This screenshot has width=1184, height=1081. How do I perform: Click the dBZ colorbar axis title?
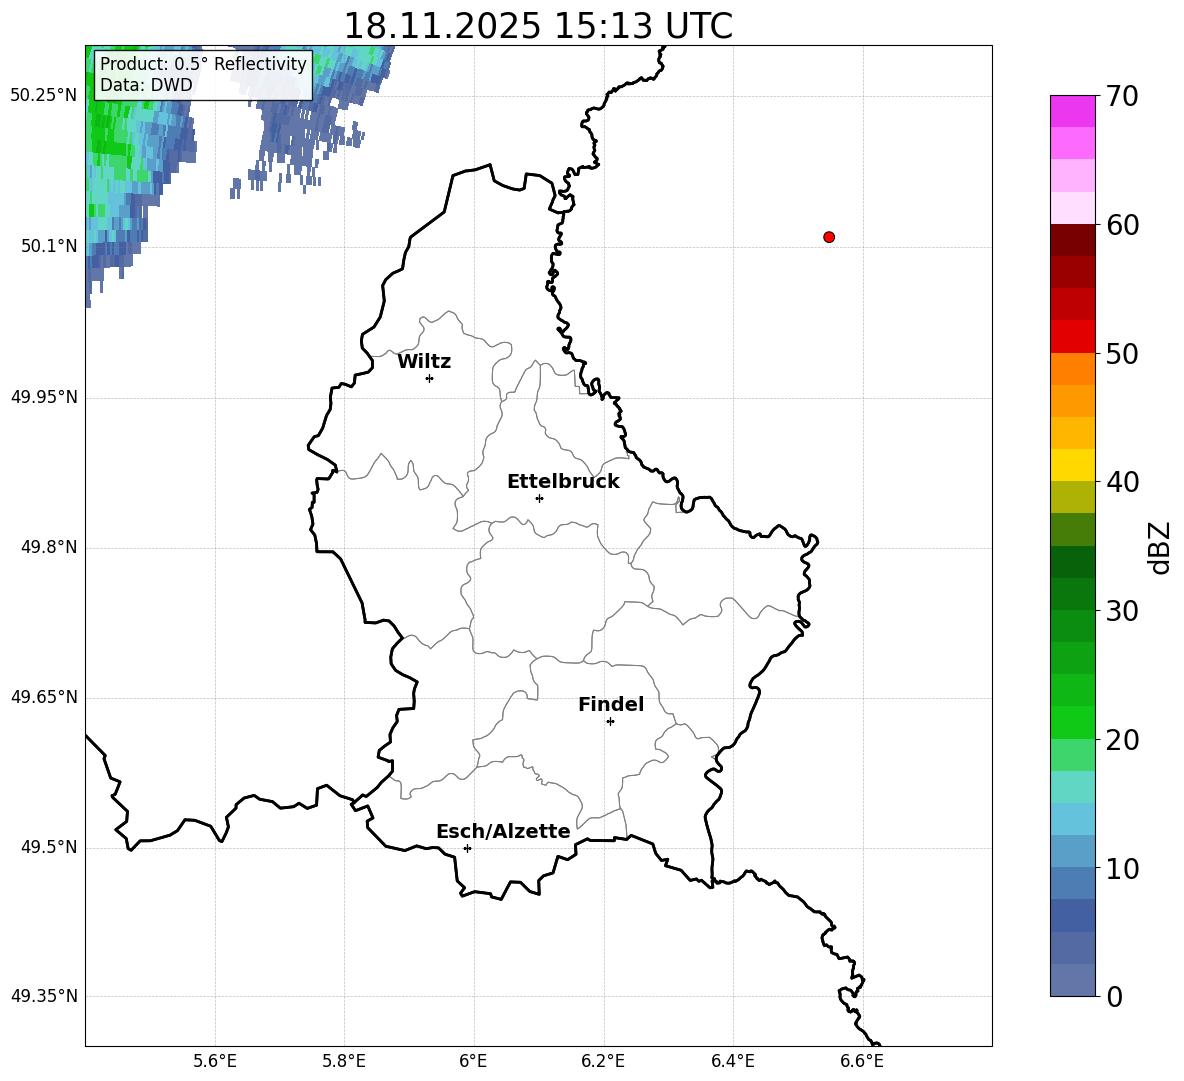1158,547
